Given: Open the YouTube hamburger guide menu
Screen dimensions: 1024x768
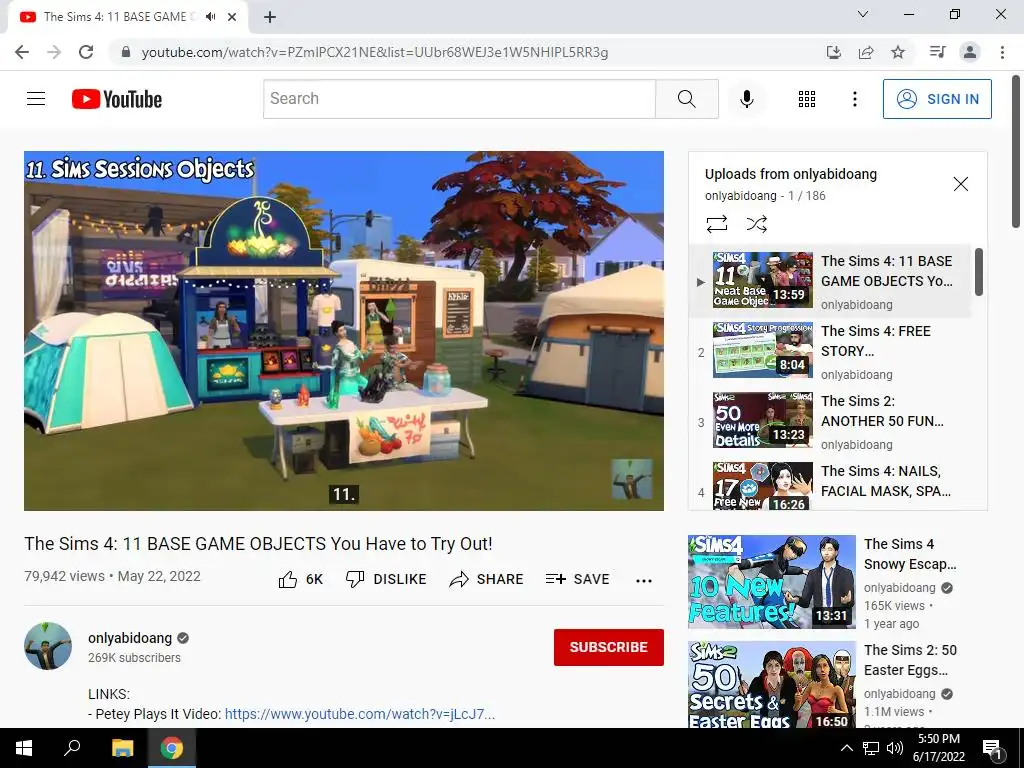Looking at the screenshot, I should tap(36, 99).
